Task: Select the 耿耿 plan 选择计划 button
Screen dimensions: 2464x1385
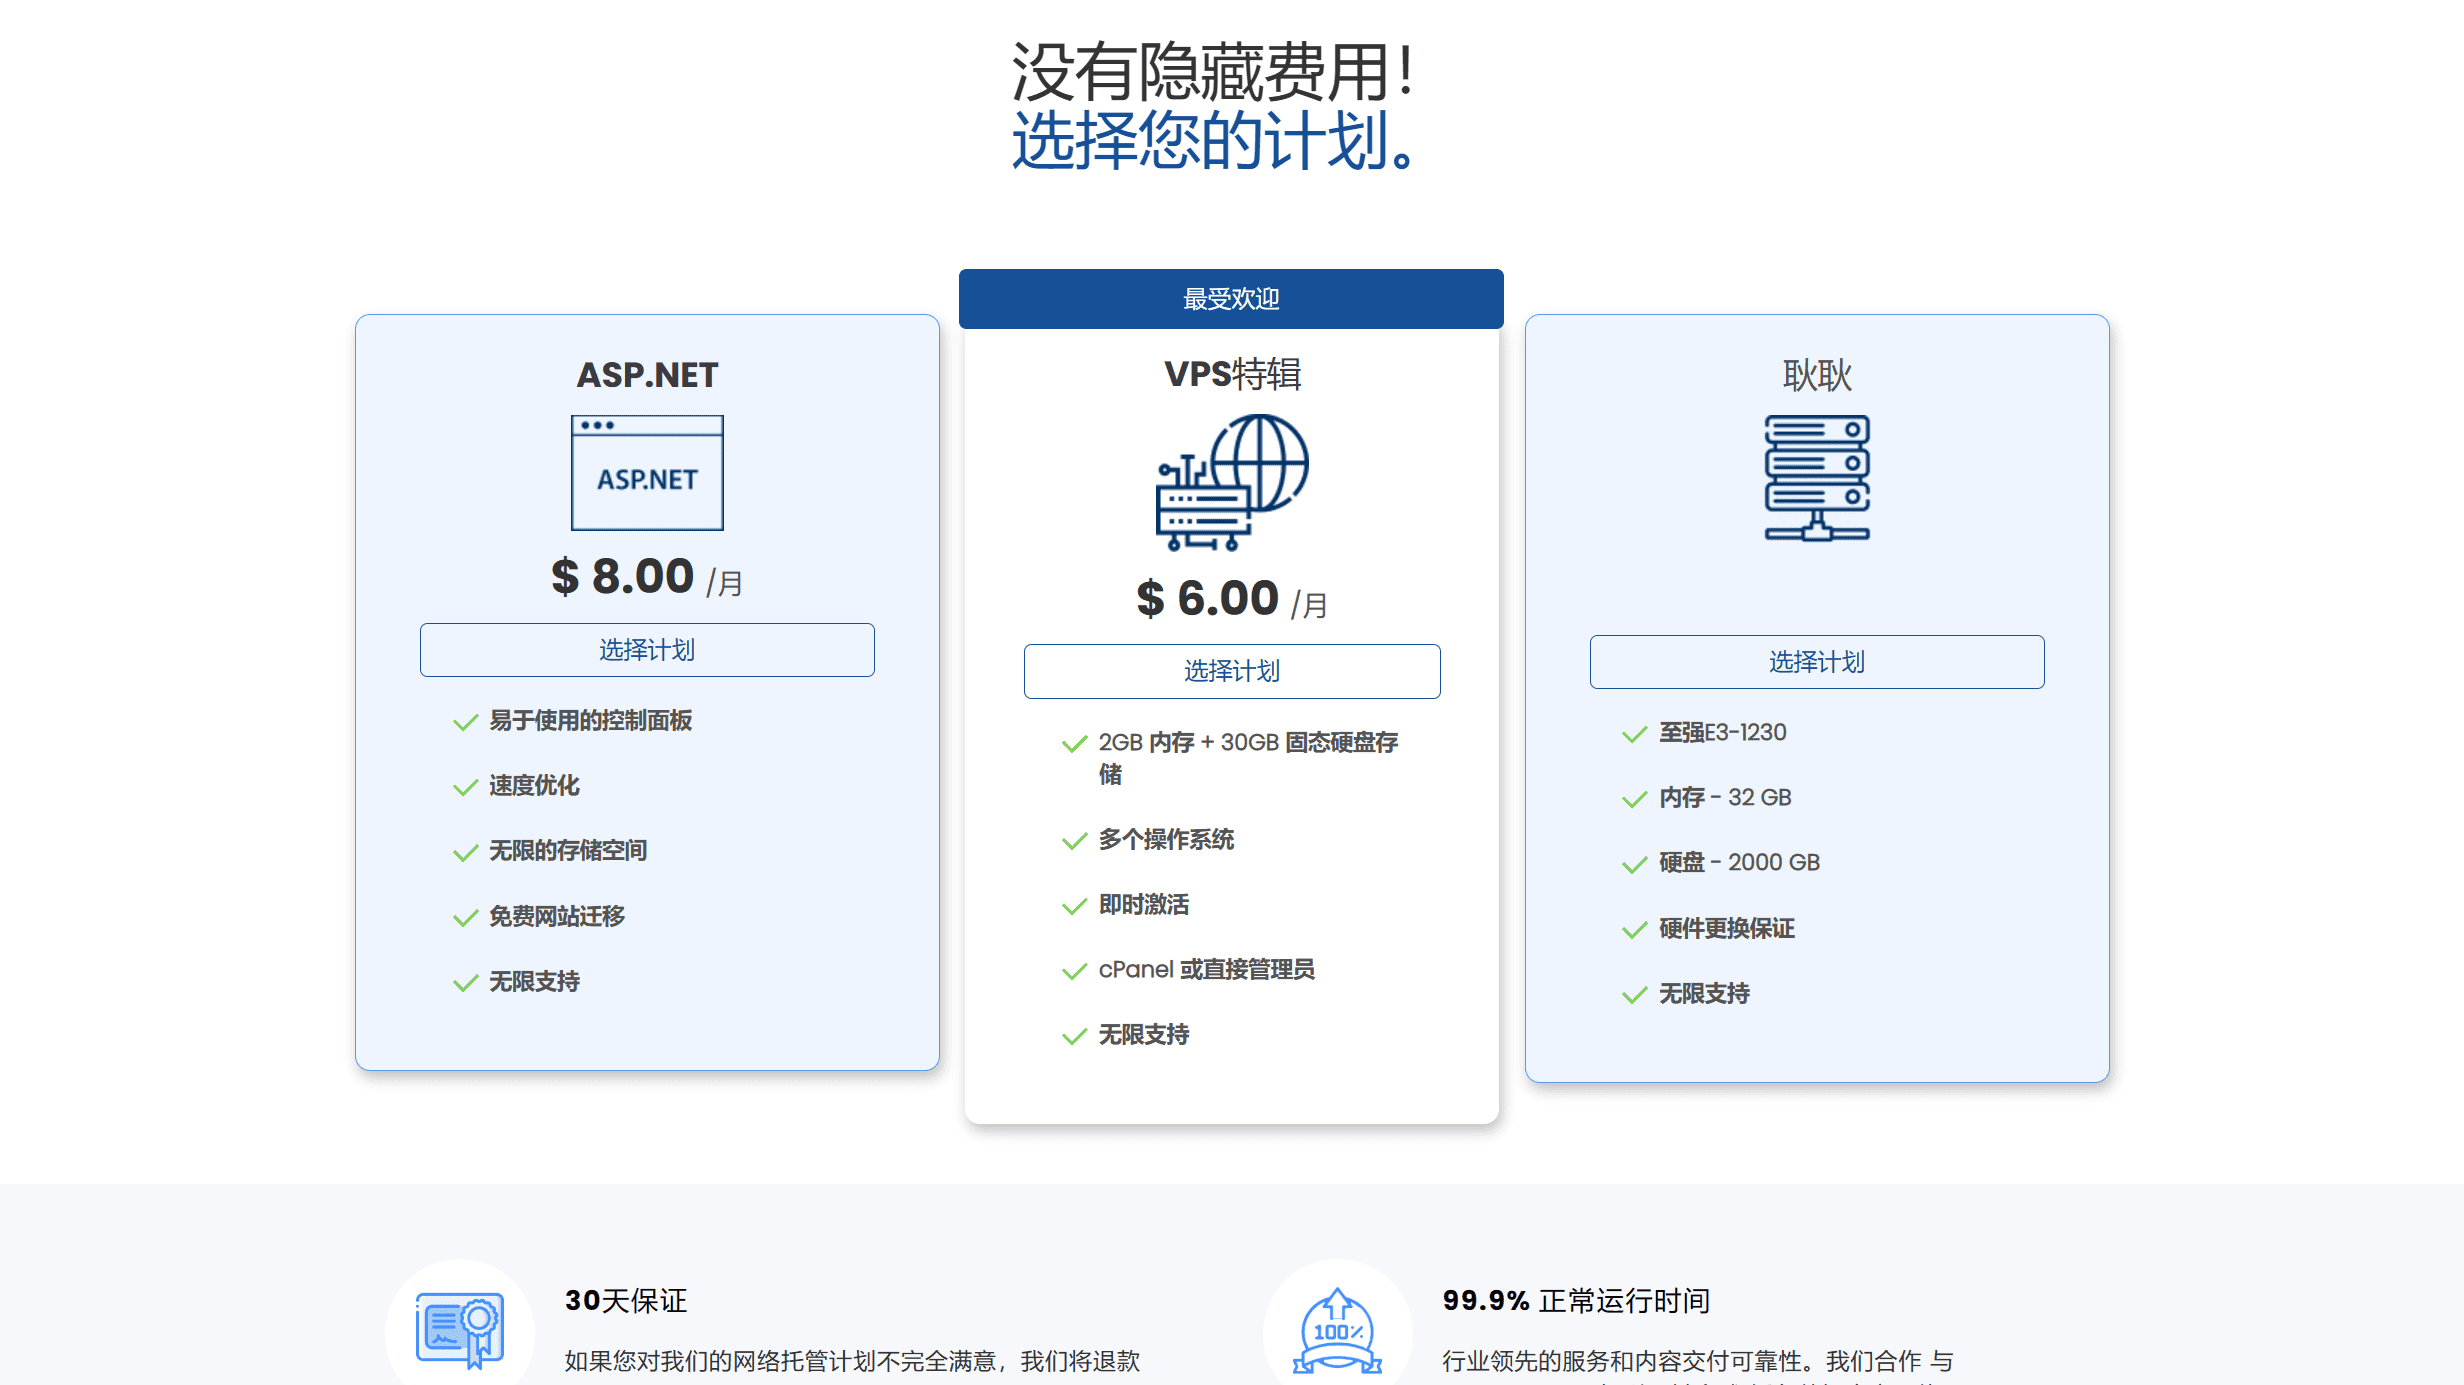Action: click(x=1817, y=662)
